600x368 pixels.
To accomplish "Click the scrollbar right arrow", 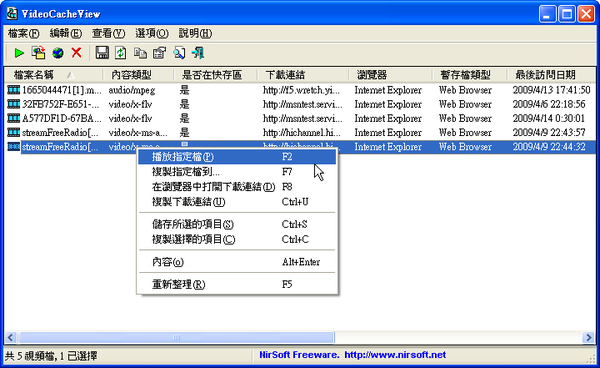I will point(589,337).
